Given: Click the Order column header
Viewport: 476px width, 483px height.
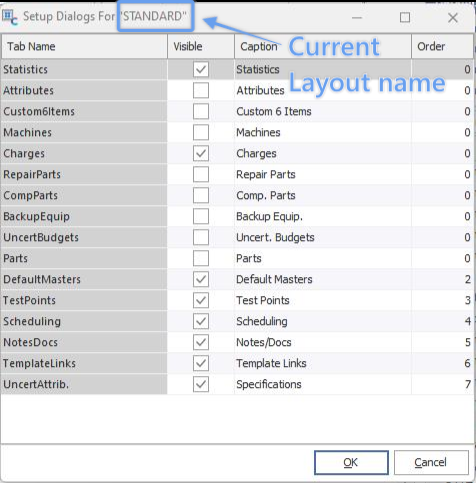Looking at the screenshot, I should pos(442,46).
